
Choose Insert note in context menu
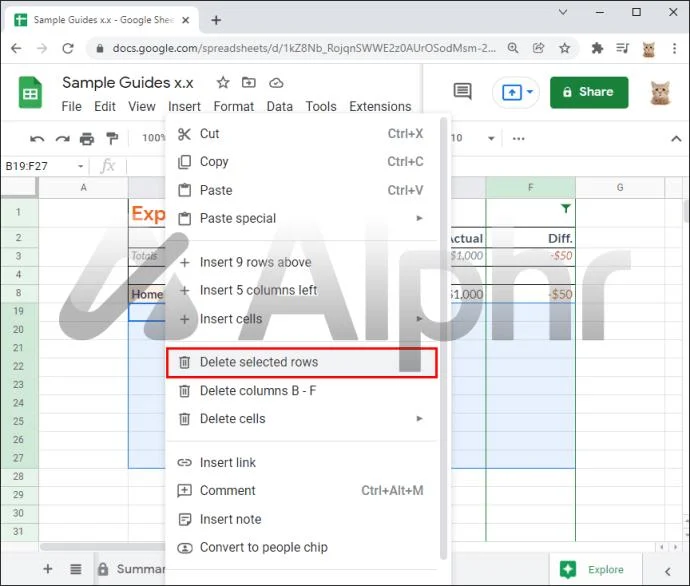click(301, 520)
